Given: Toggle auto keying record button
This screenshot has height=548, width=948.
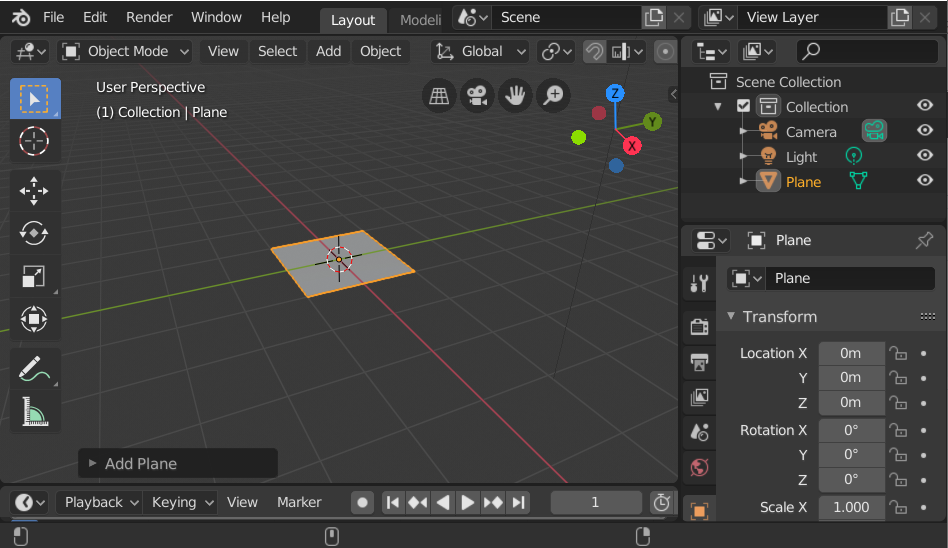Looking at the screenshot, I should pyautogui.click(x=362, y=503).
